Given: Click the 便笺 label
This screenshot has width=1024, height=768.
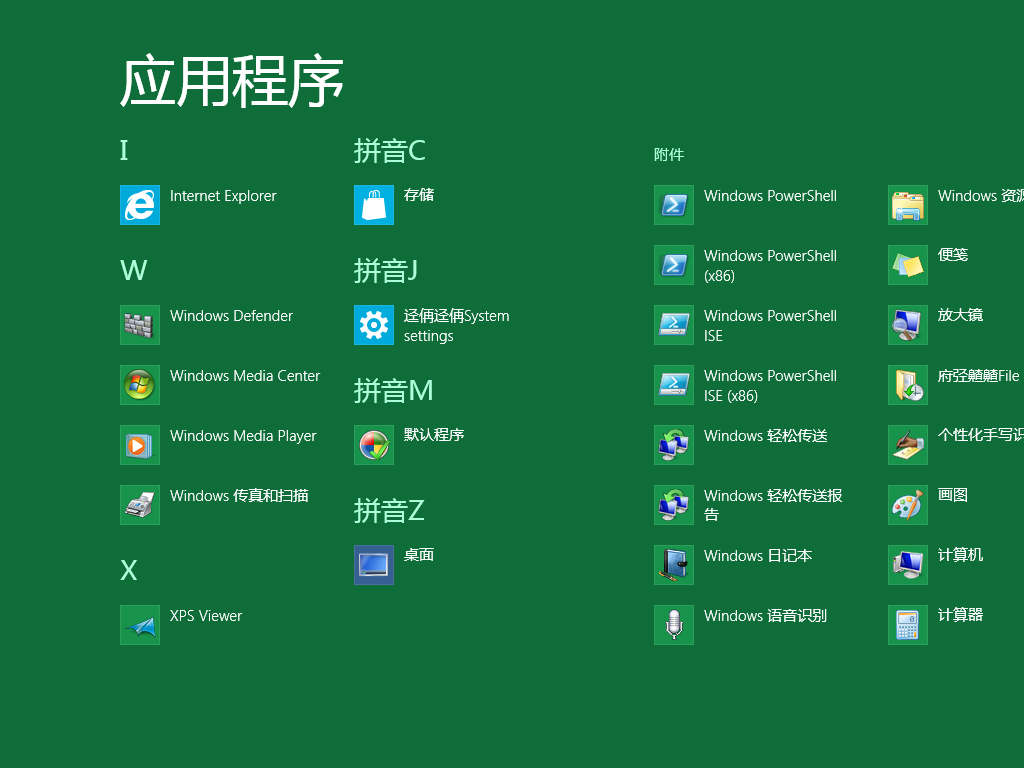Looking at the screenshot, I should 953,255.
